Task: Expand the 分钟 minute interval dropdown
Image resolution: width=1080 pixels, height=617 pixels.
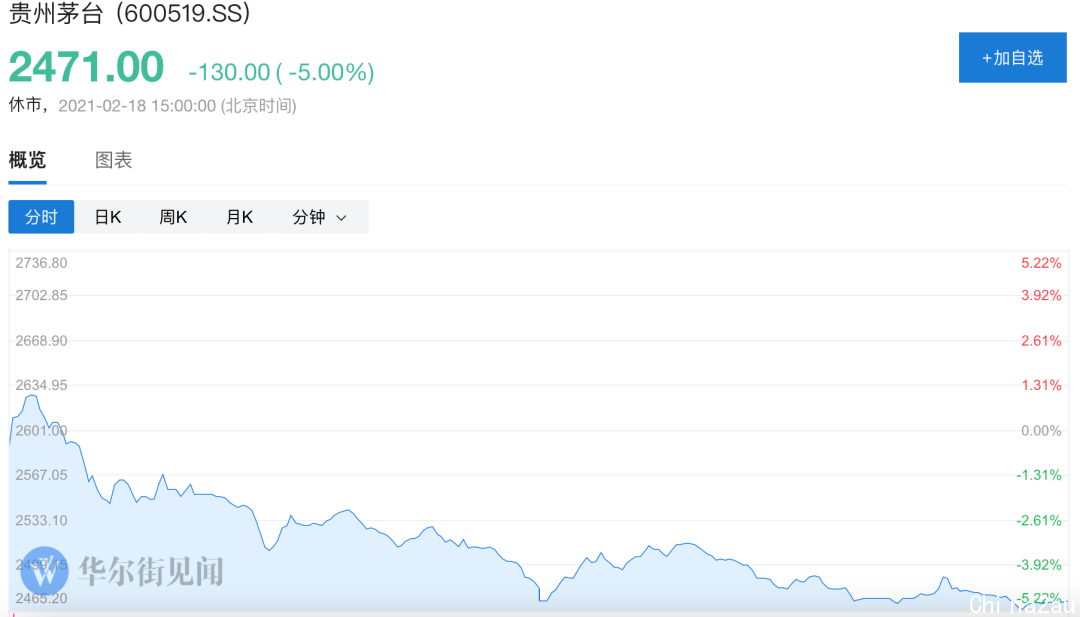Action: click(x=320, y=217)
